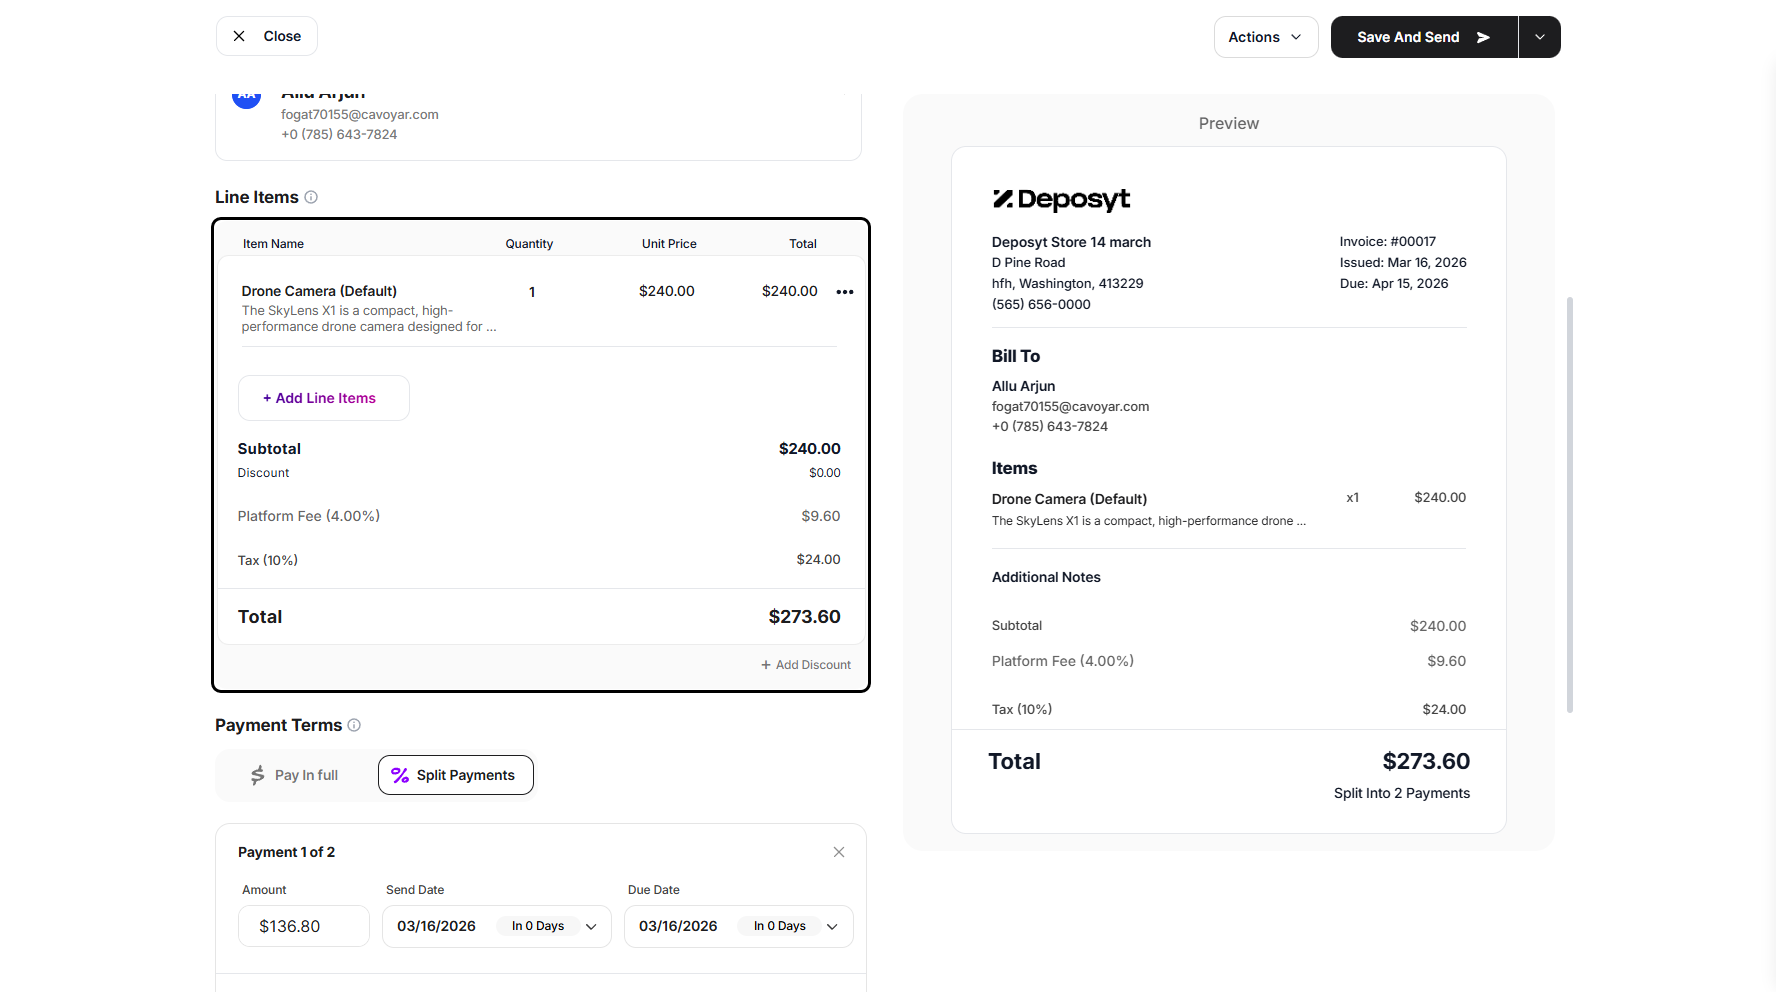
Task: Click the Close button with X icon
Action: point(266,36)
